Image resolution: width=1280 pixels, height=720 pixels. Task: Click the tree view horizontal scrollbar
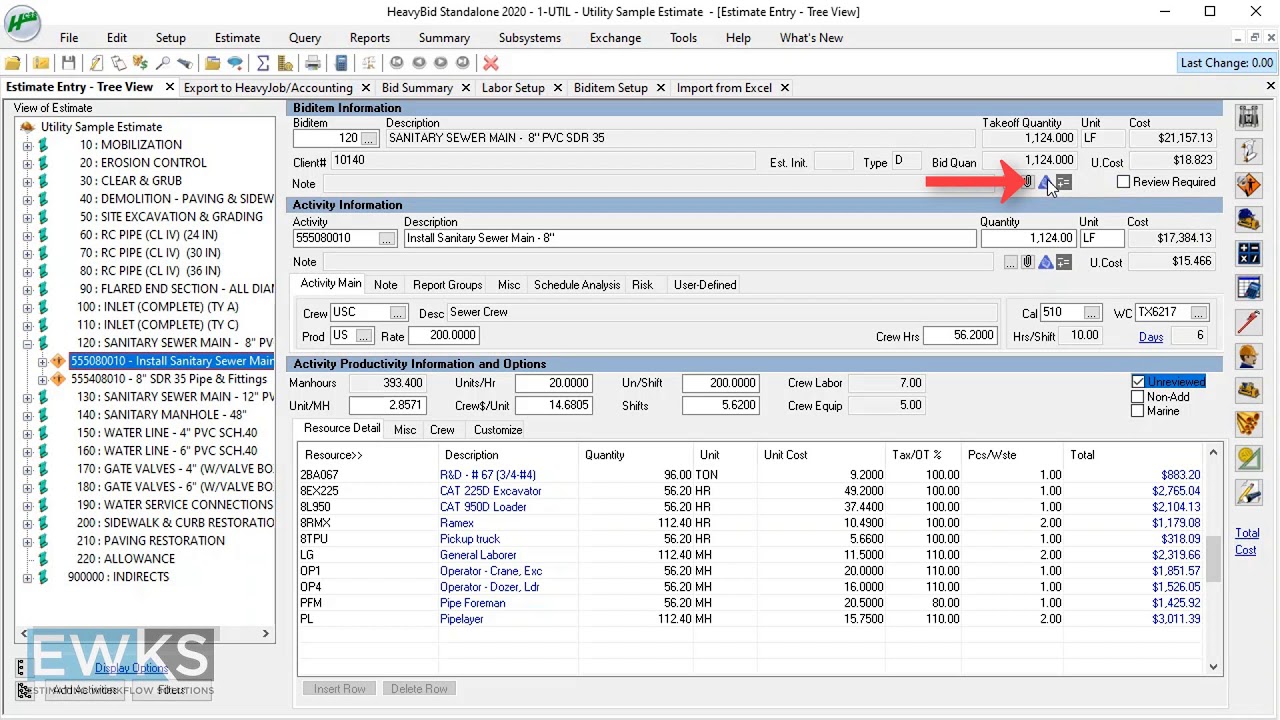(147, 633)
